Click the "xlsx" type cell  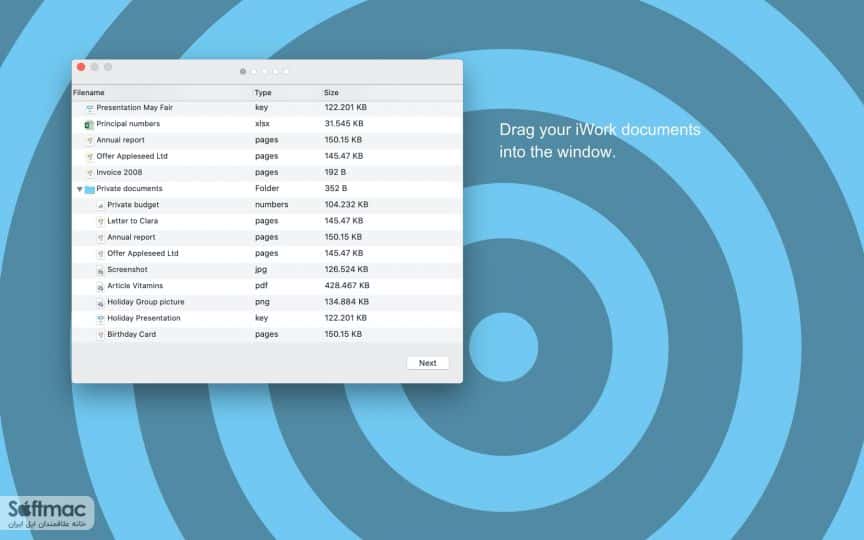click(262, 123)
